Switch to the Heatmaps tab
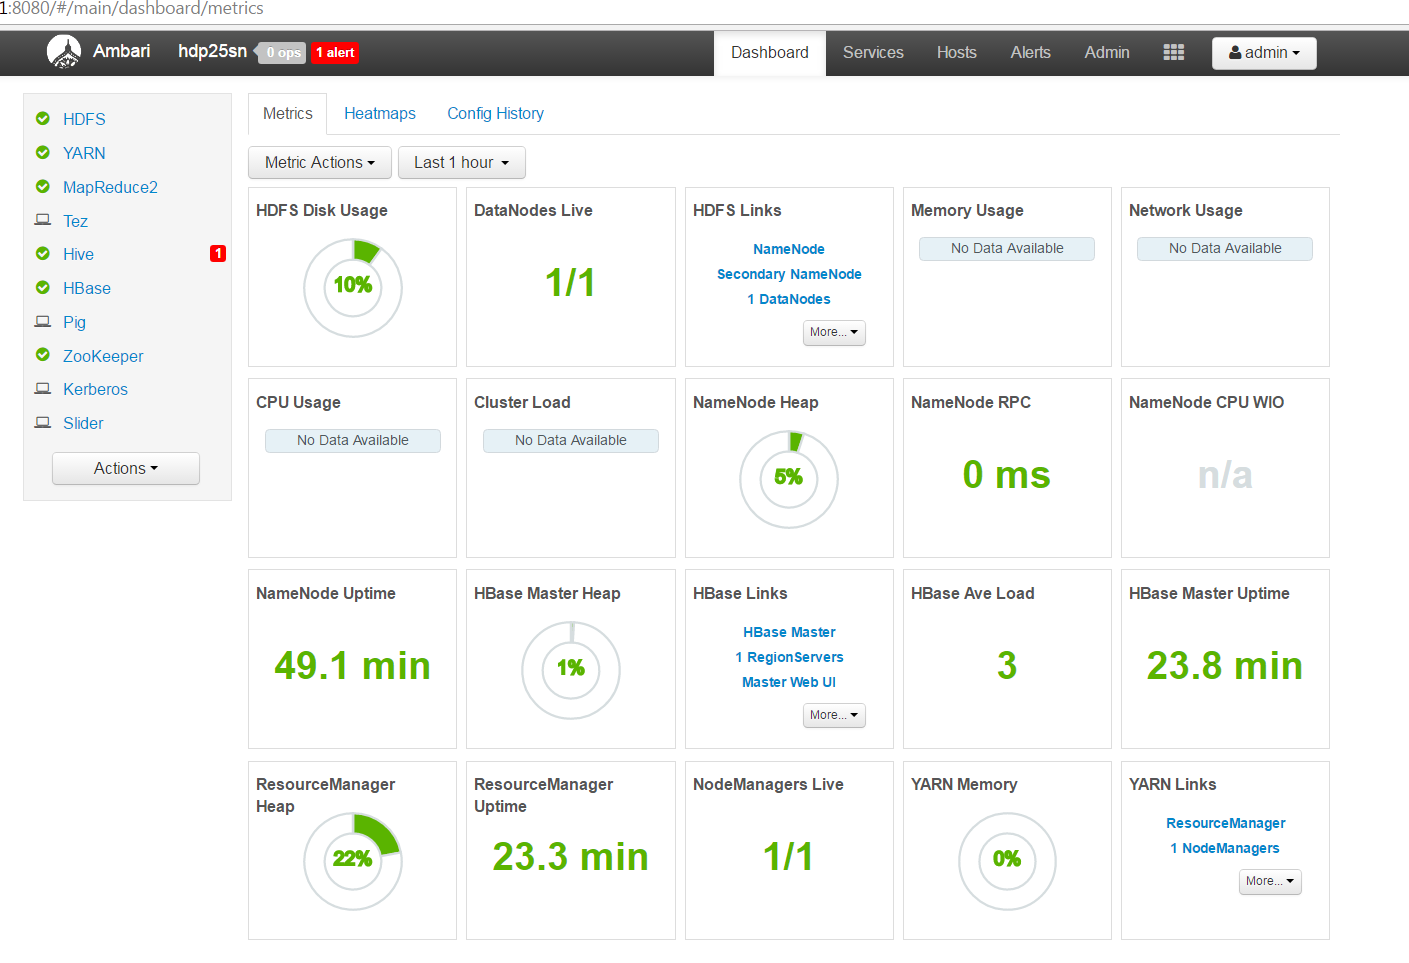1409x963 pixels. 380,114
